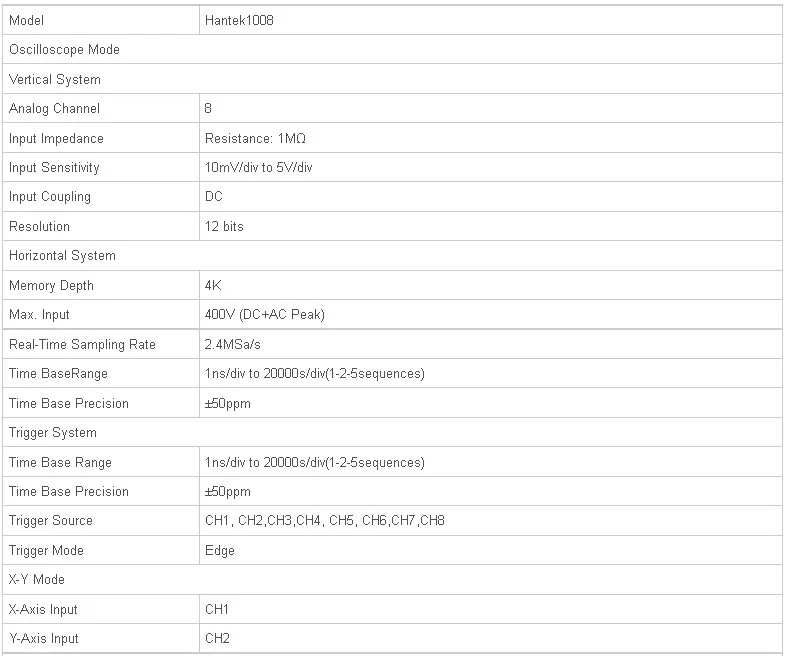
Task: Select the Oscilloscope Mode section header row
Action: point(392,50)
